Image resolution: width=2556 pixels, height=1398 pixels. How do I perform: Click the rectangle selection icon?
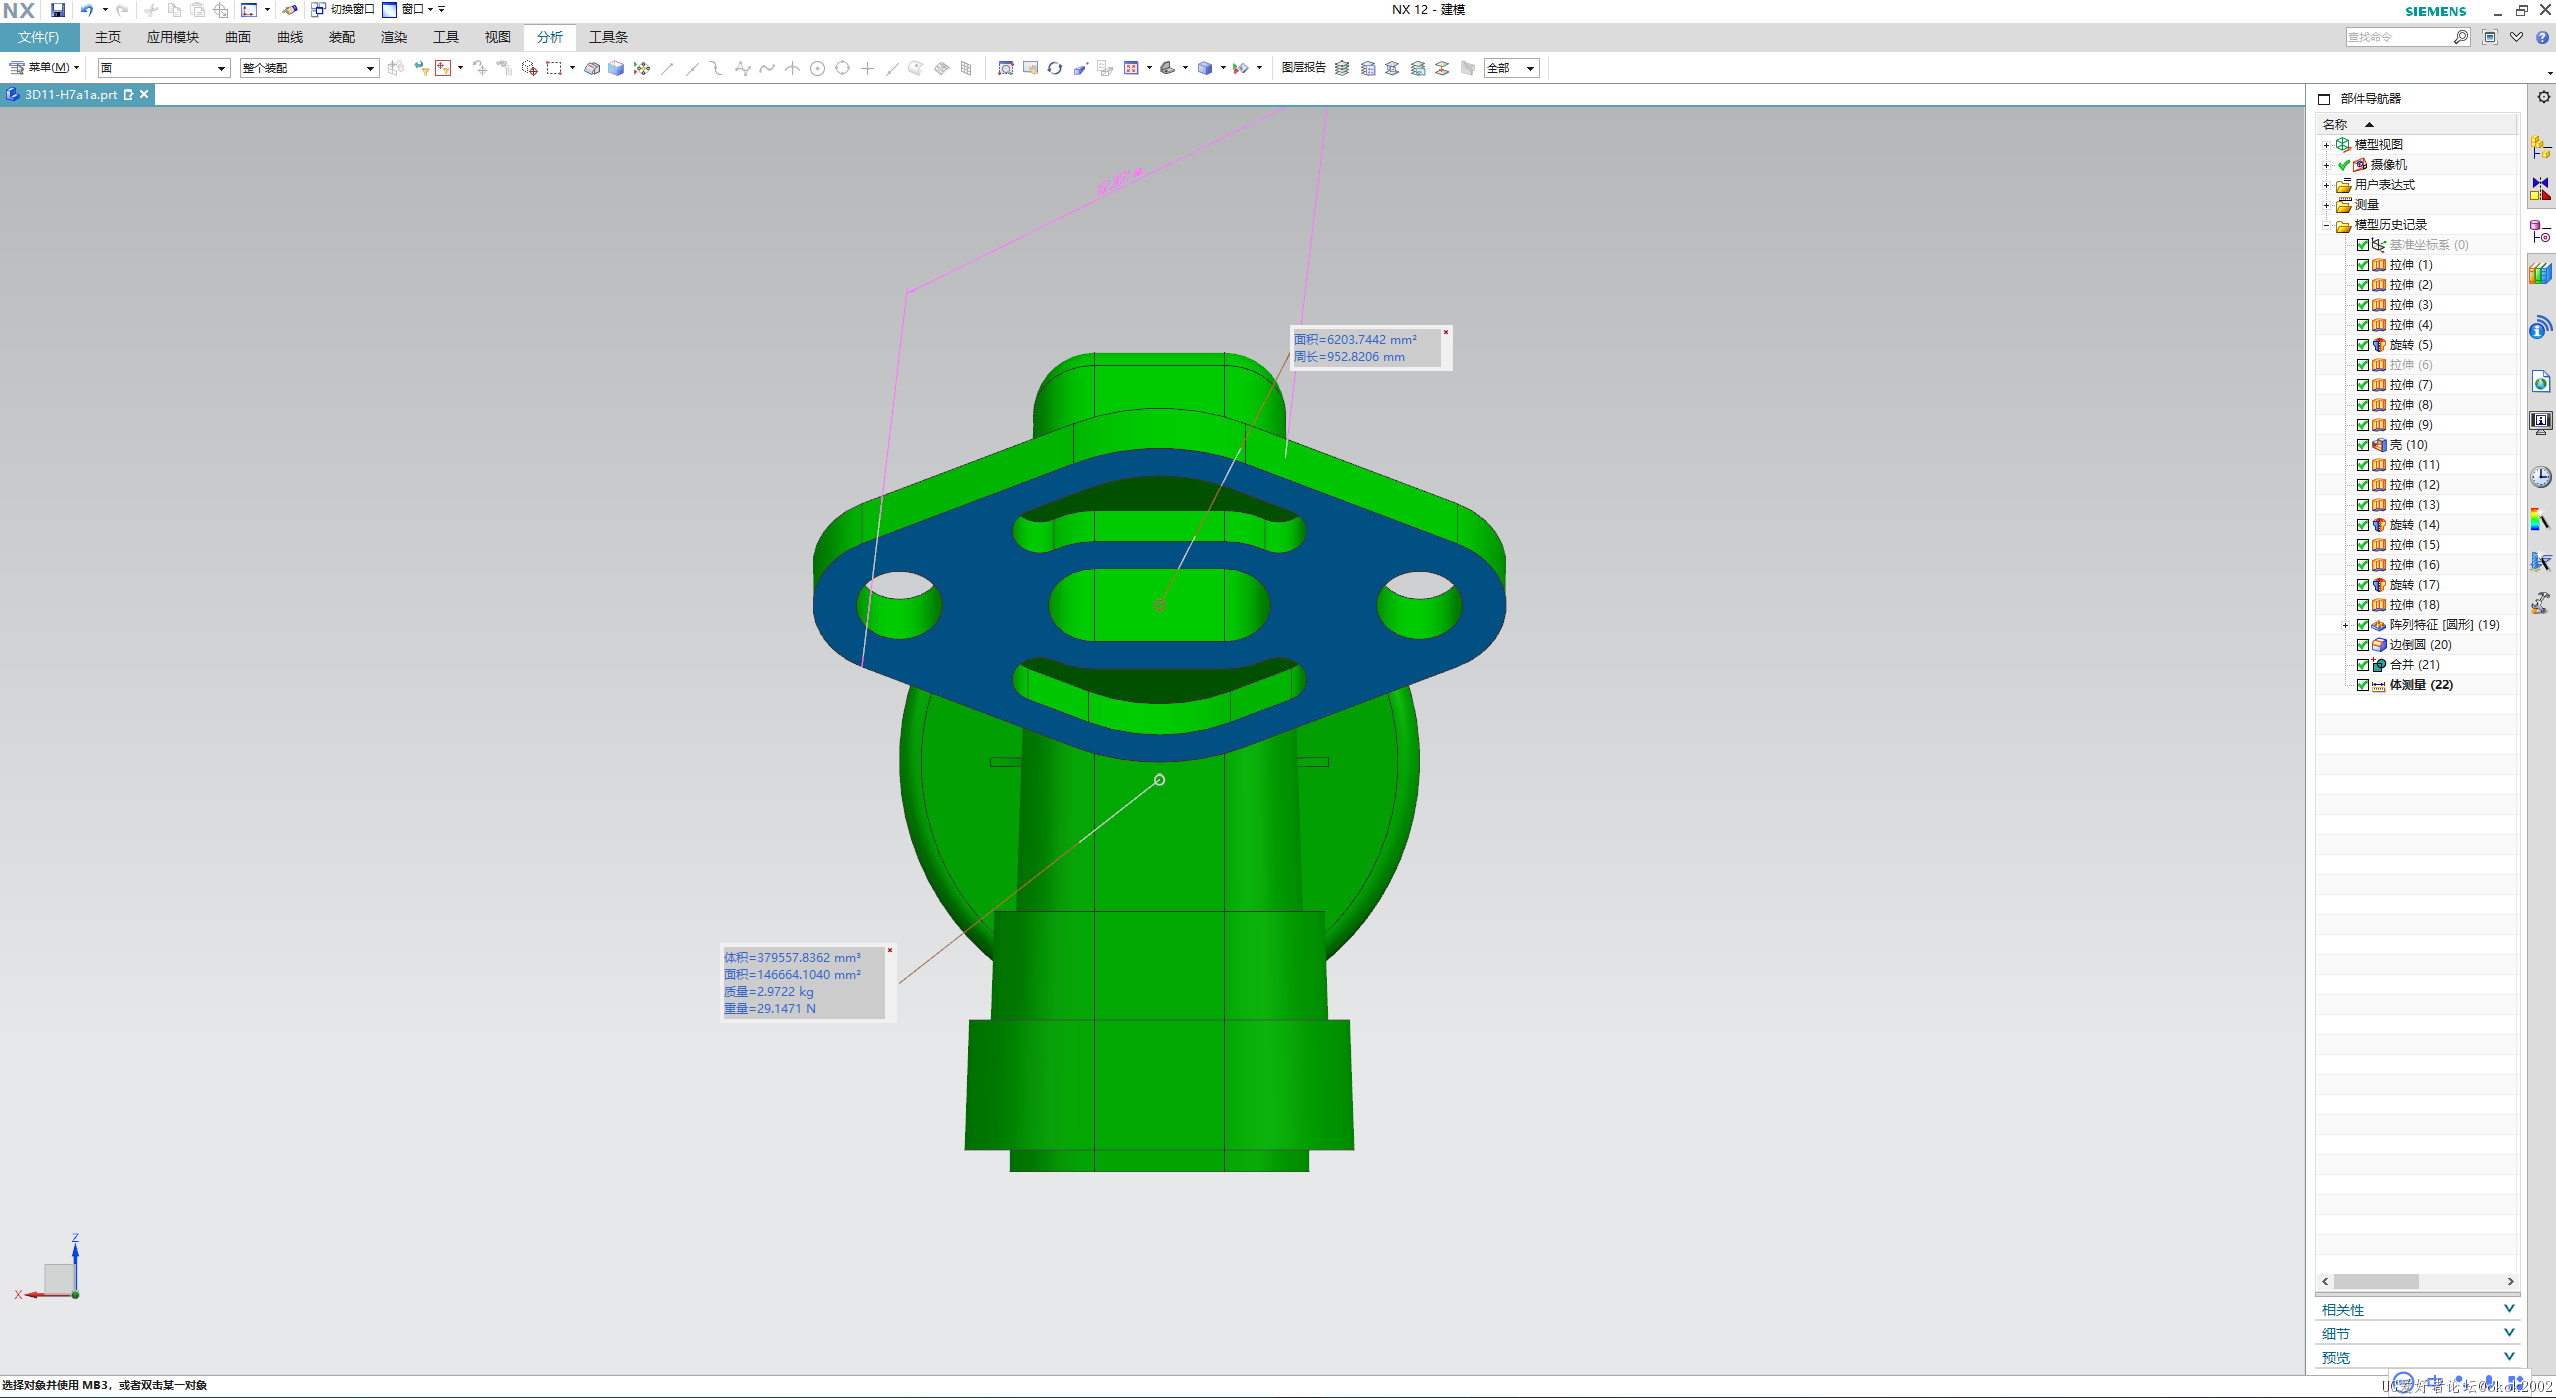(554, 68)
